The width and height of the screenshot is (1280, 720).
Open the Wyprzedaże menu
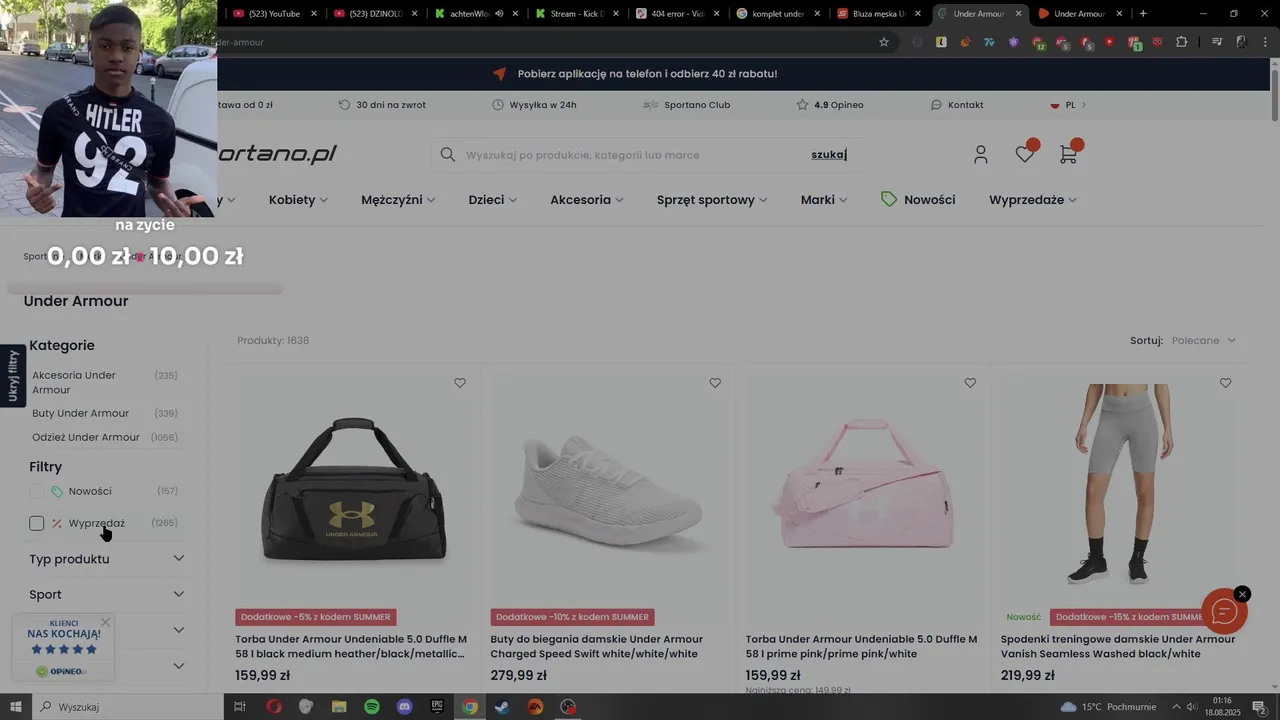[1033, 200]
